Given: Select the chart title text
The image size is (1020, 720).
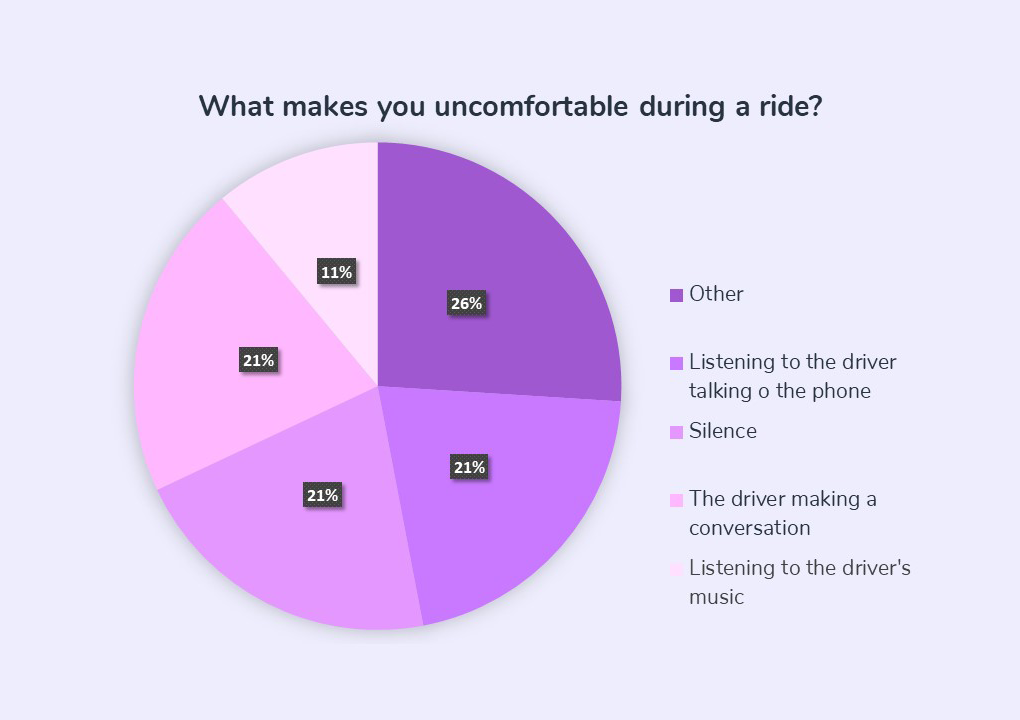Looking at the screenshot, I should (x=511, y=107).
